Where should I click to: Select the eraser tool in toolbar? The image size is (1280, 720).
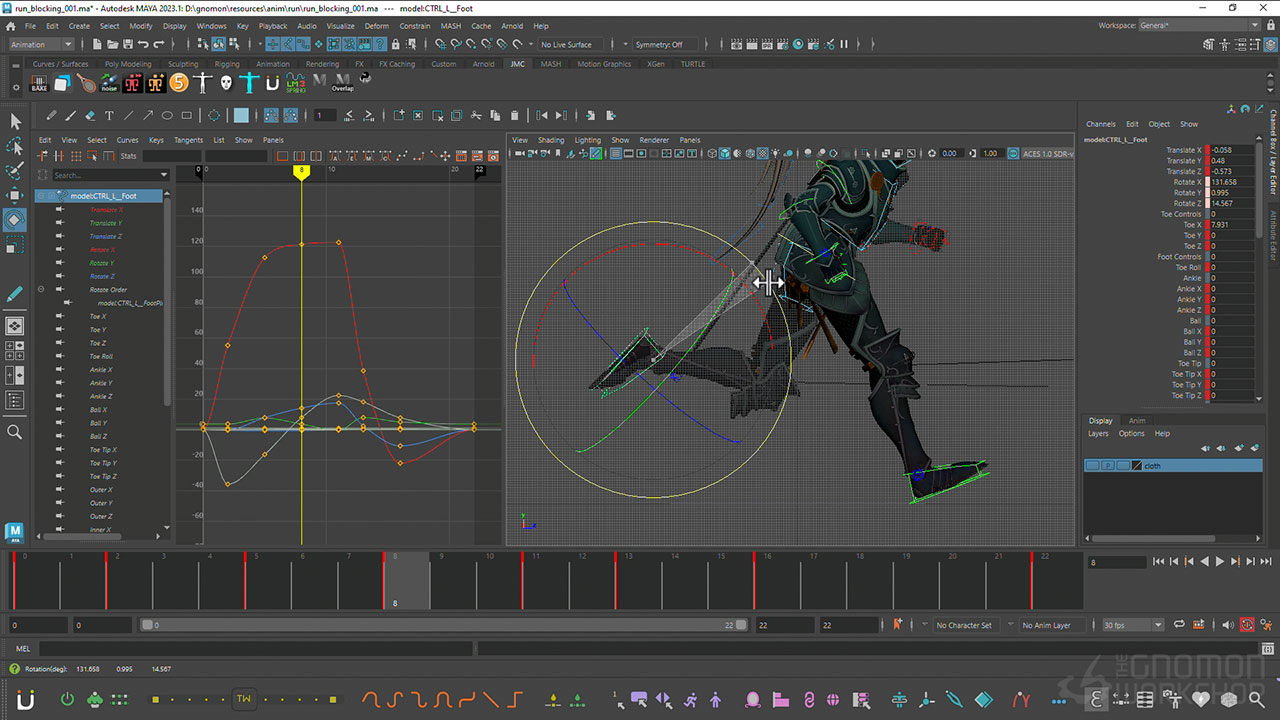coord(90,115)
